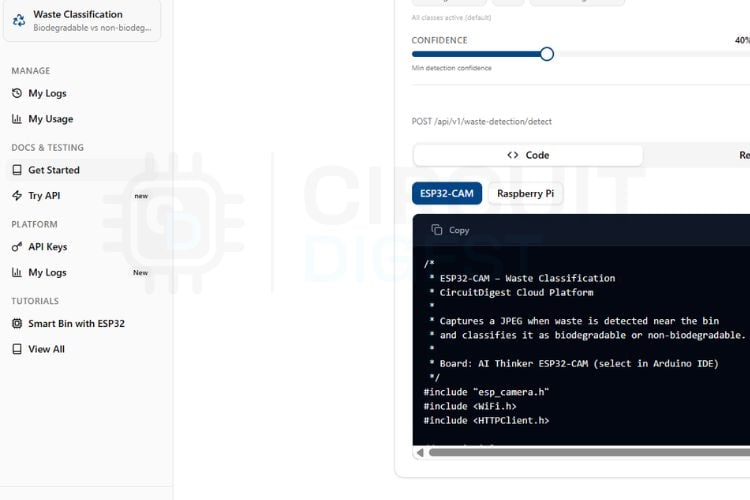
Task: Click the book icon beside View All
Action: [x=17, y=349]
